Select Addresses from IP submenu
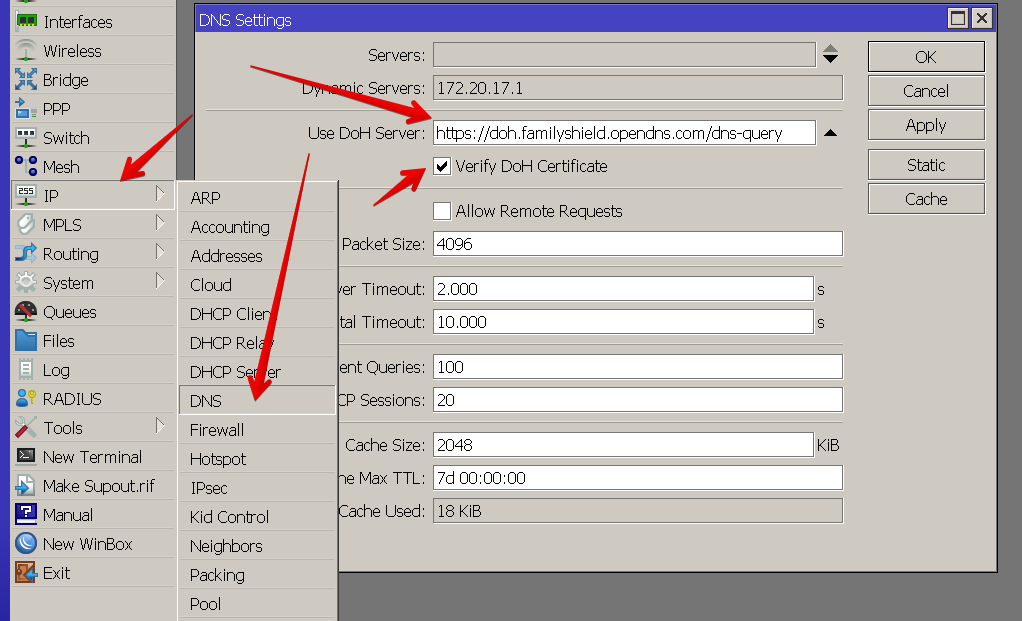Viewport: 1022px width, 621px height. pos(257,255)
